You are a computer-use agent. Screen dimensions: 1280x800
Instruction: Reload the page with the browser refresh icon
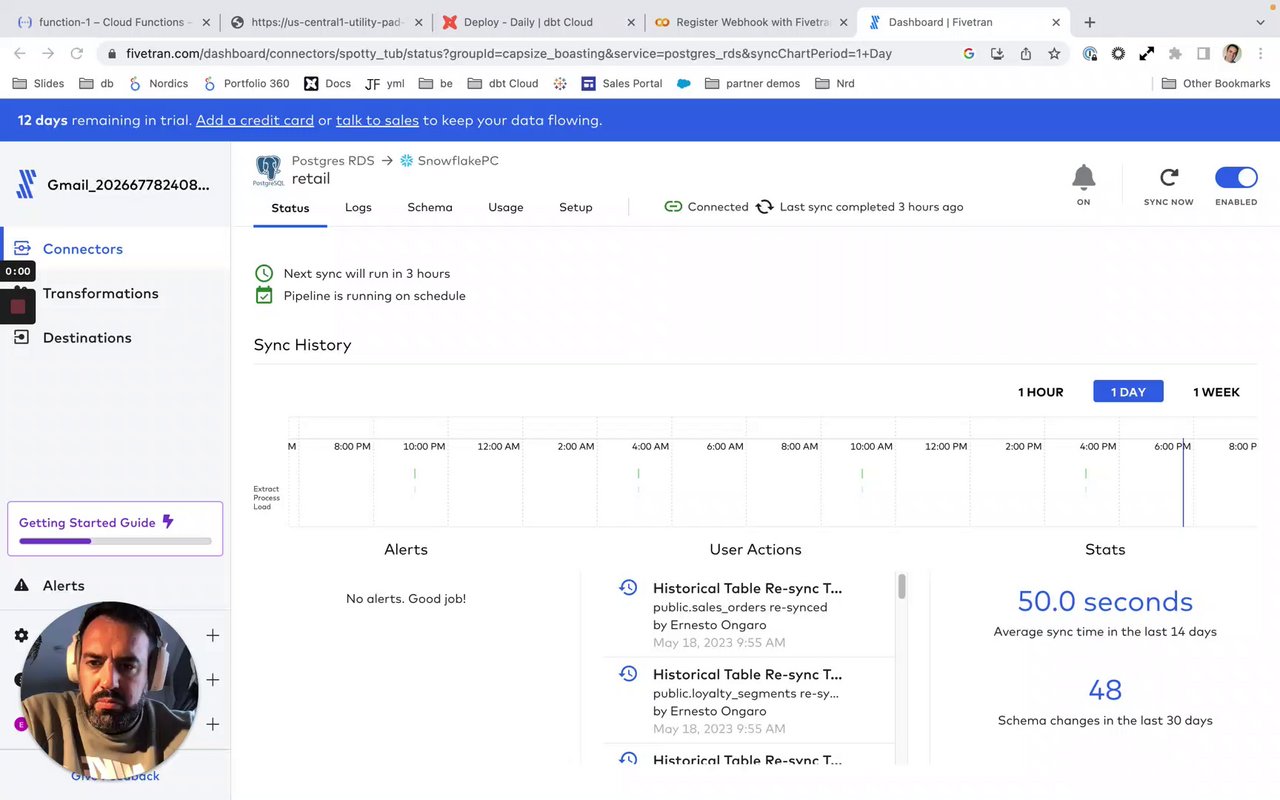76,53
